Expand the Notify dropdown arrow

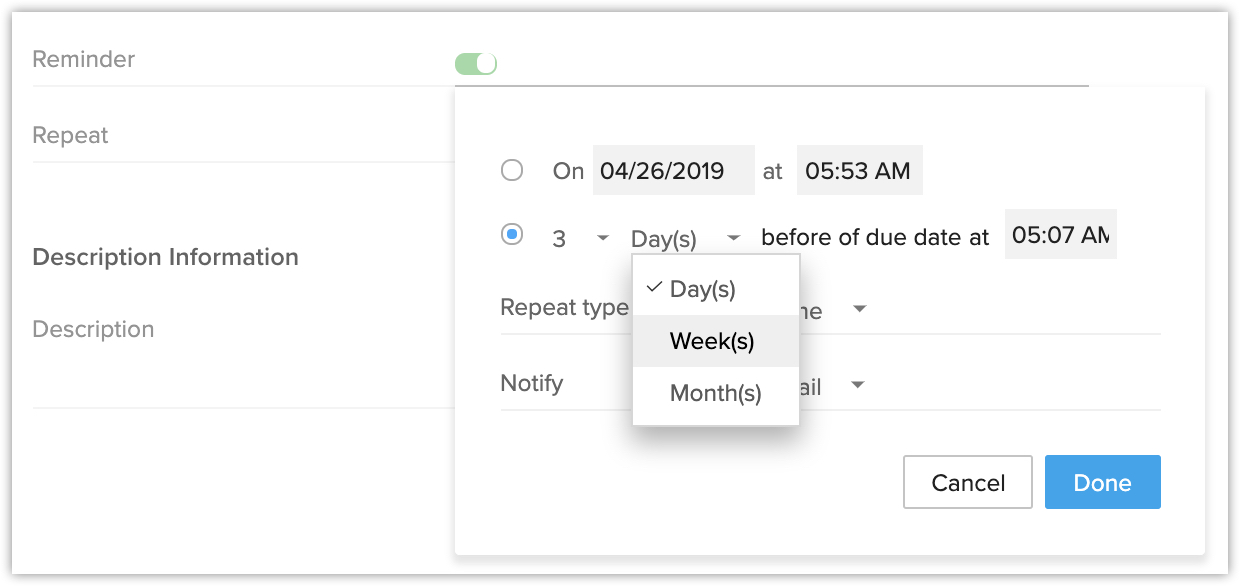click(x=856, y=386)
